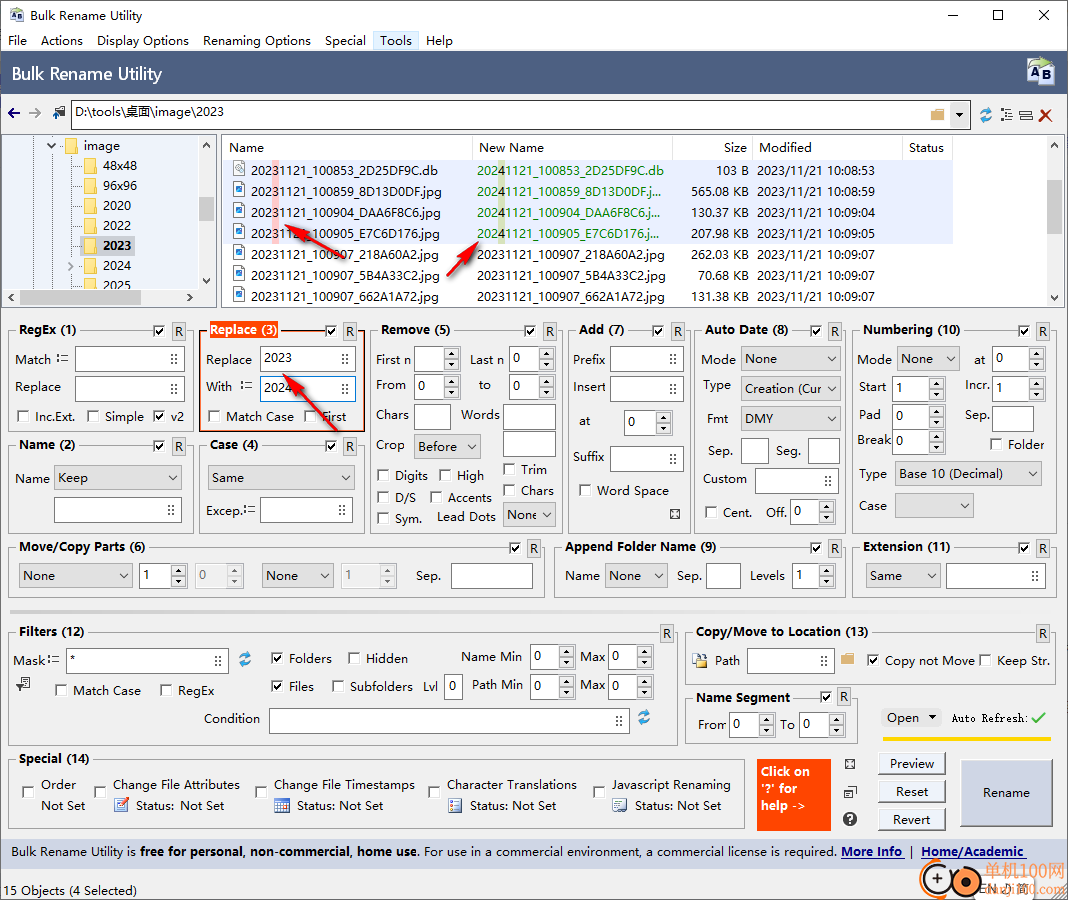Toggle the Folders filter checkbox

coord(277,658)
